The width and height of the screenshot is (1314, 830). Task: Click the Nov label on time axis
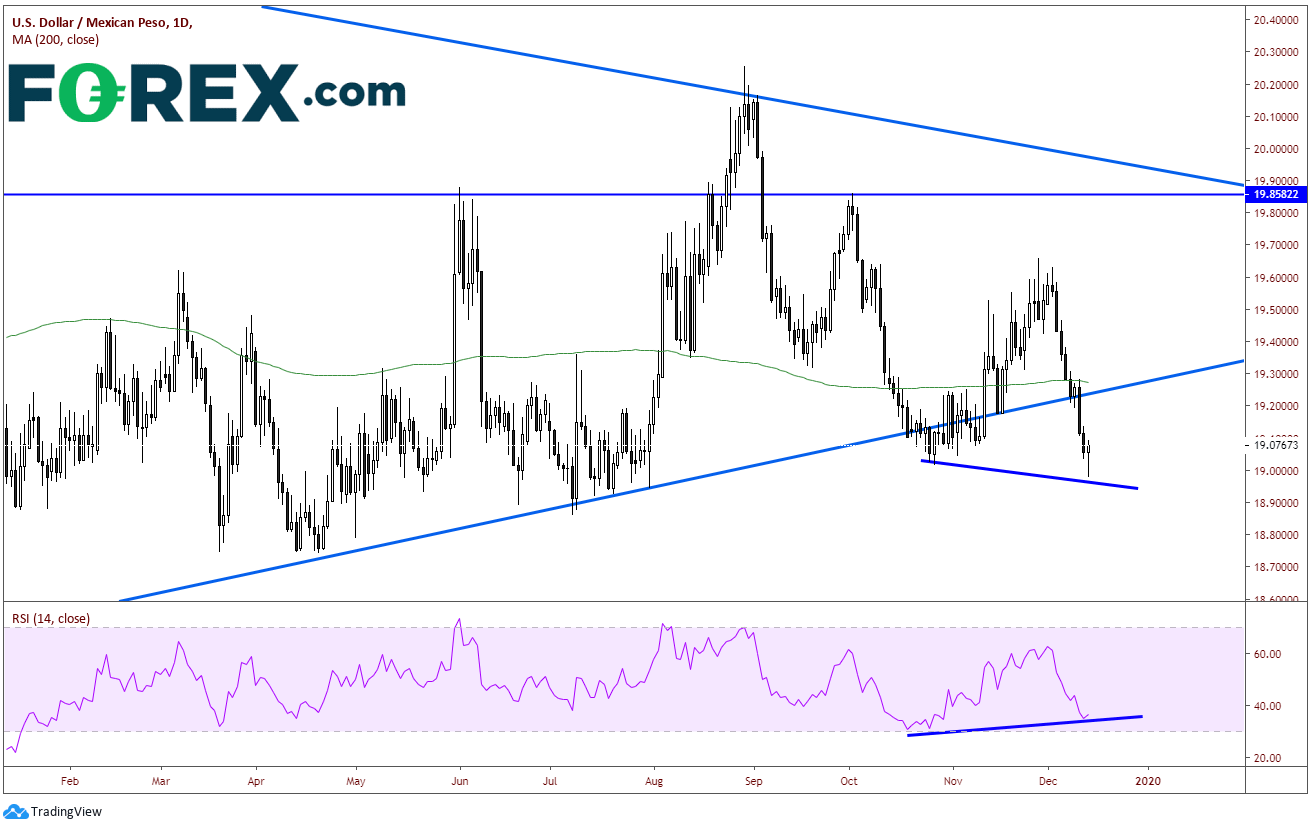[x=953, y=780]
